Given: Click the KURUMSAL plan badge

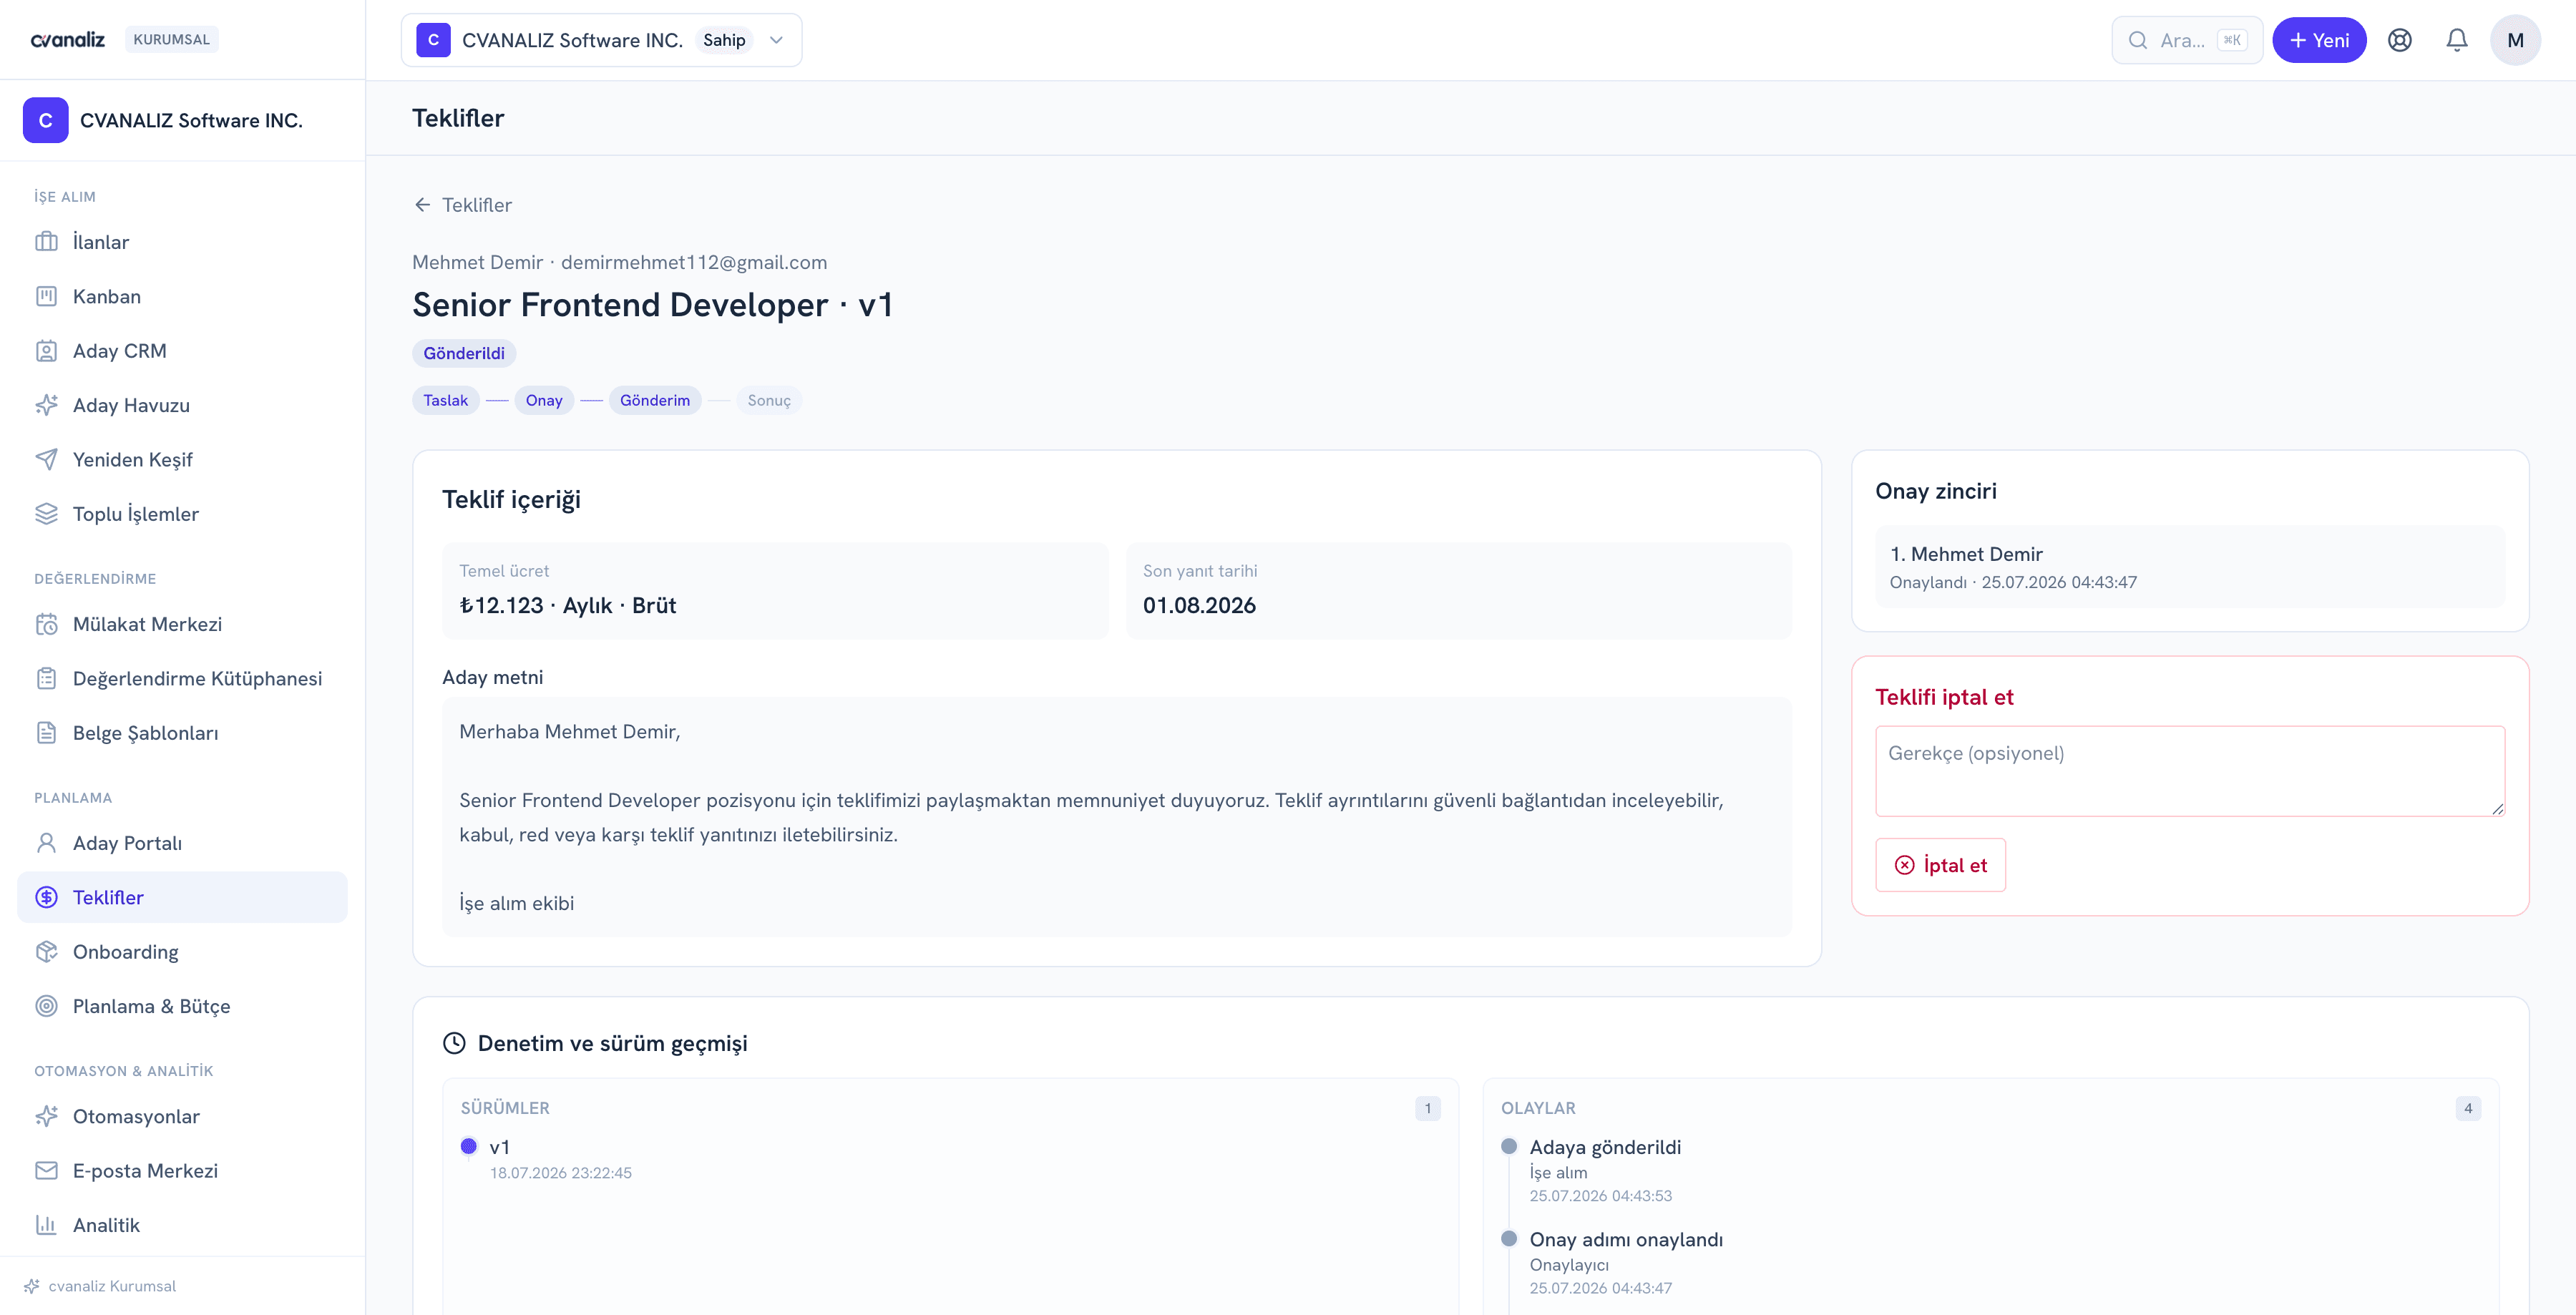Looking at the screenshot, I should coord(172,39).
